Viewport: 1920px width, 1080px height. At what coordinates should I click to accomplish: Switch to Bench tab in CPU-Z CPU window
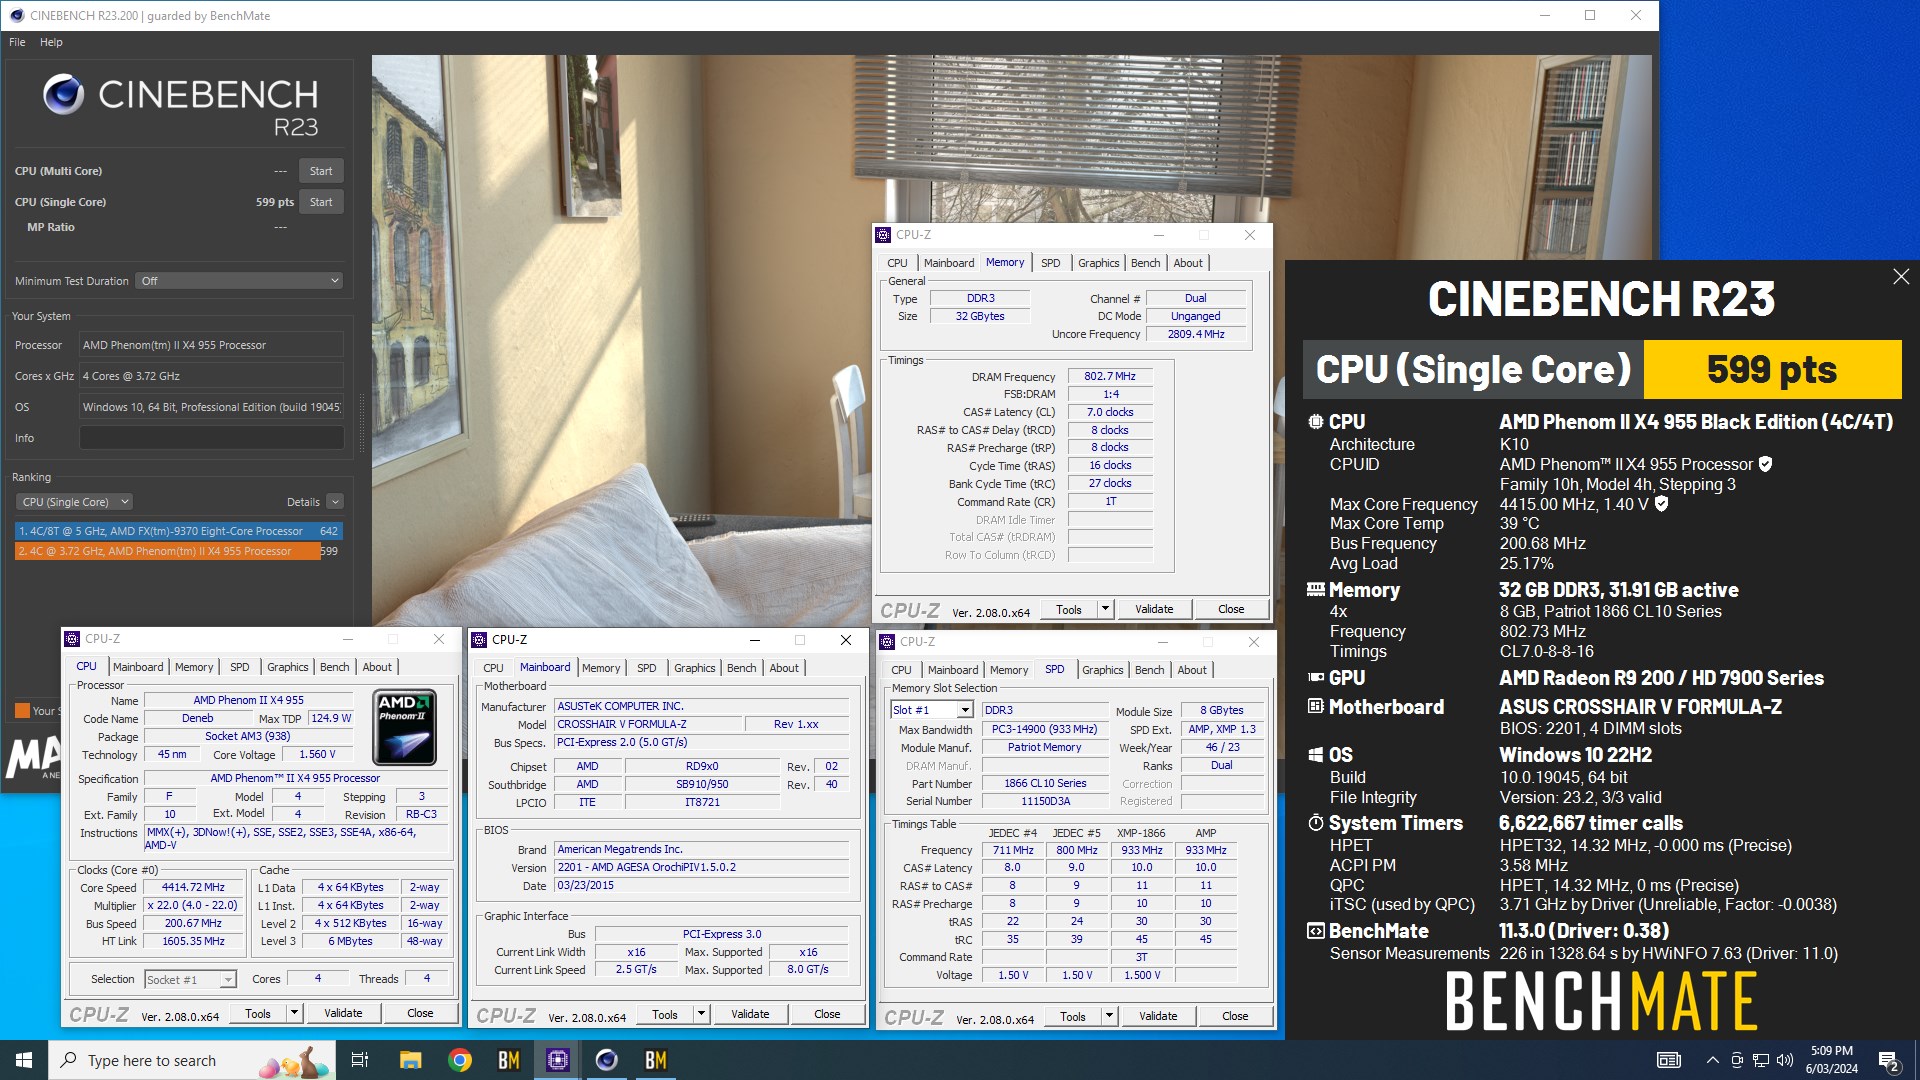coord(334,667)
